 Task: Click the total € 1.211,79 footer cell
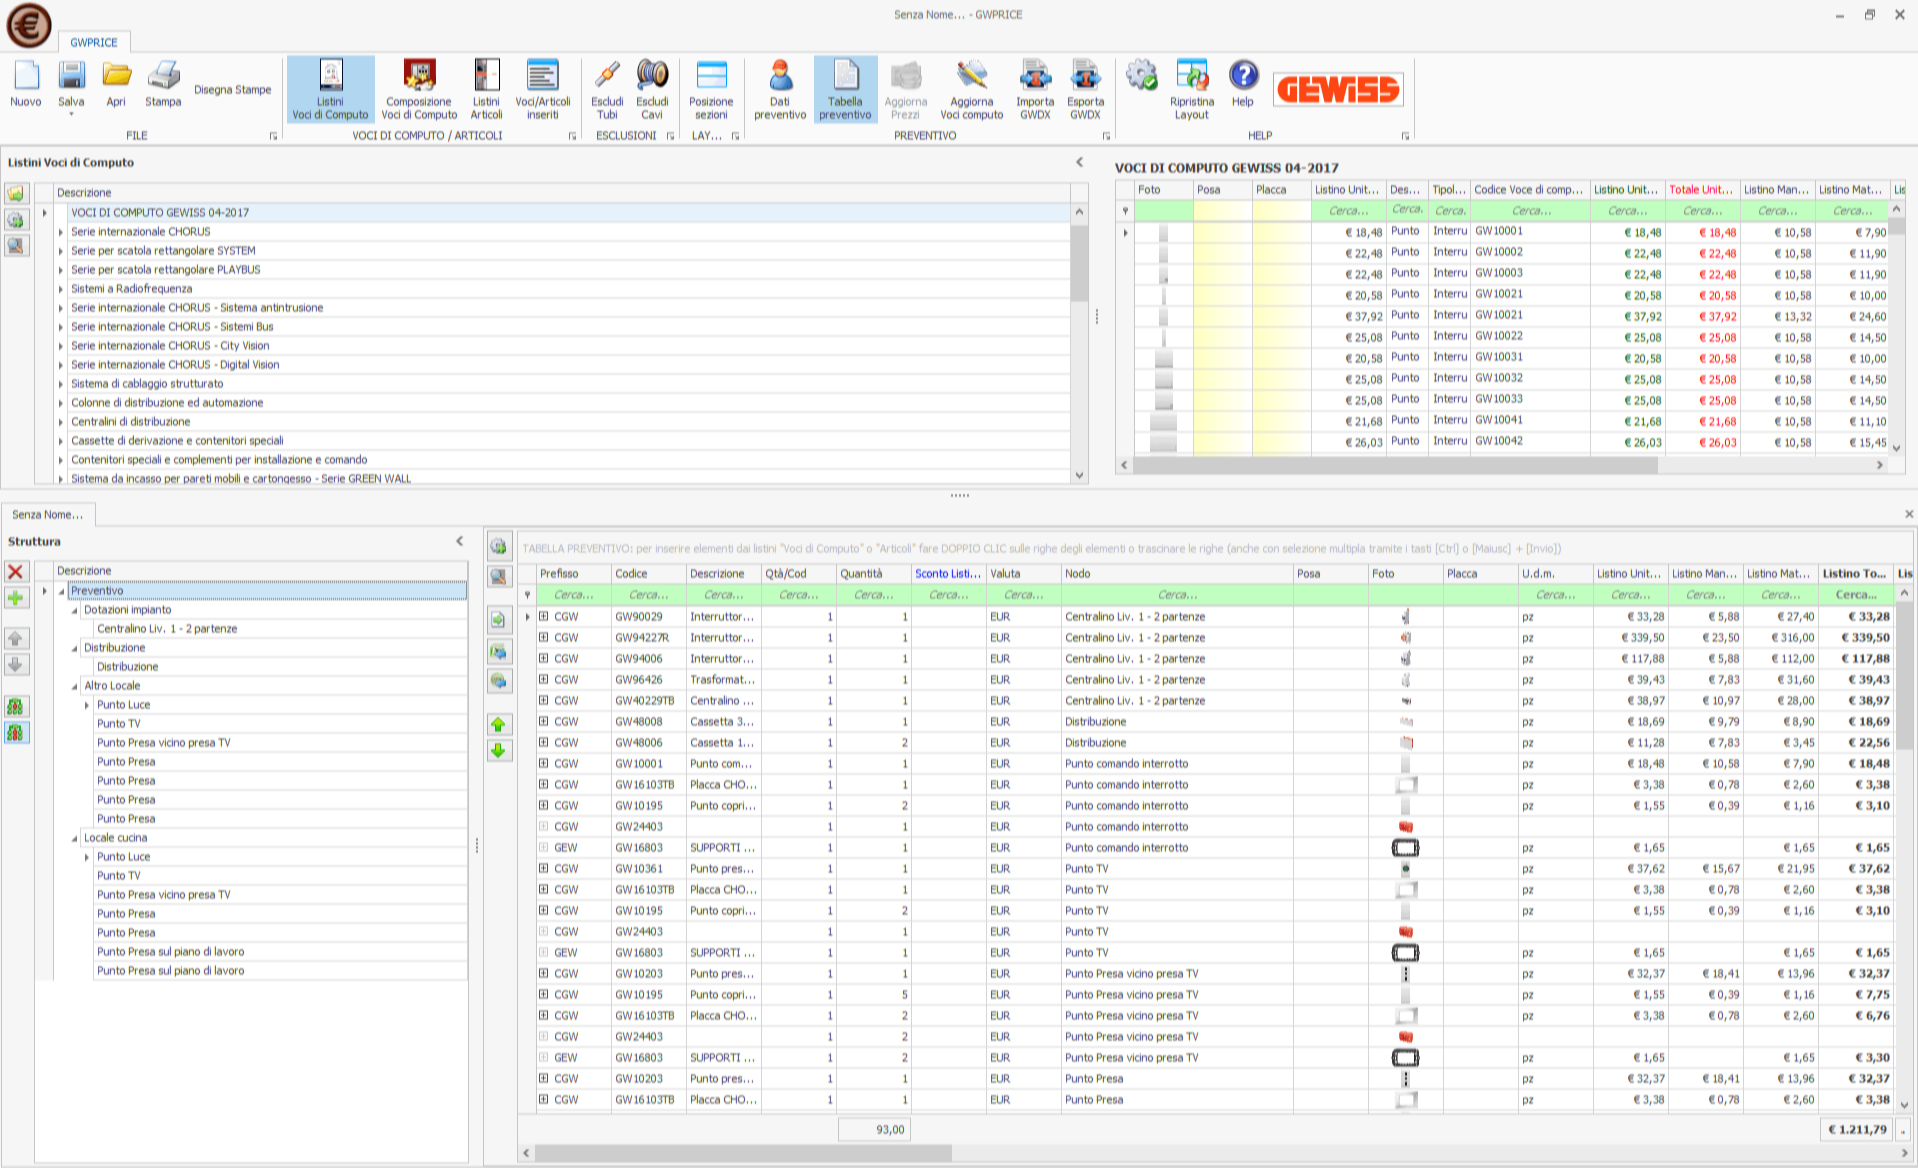[x=1857, y=1130]
